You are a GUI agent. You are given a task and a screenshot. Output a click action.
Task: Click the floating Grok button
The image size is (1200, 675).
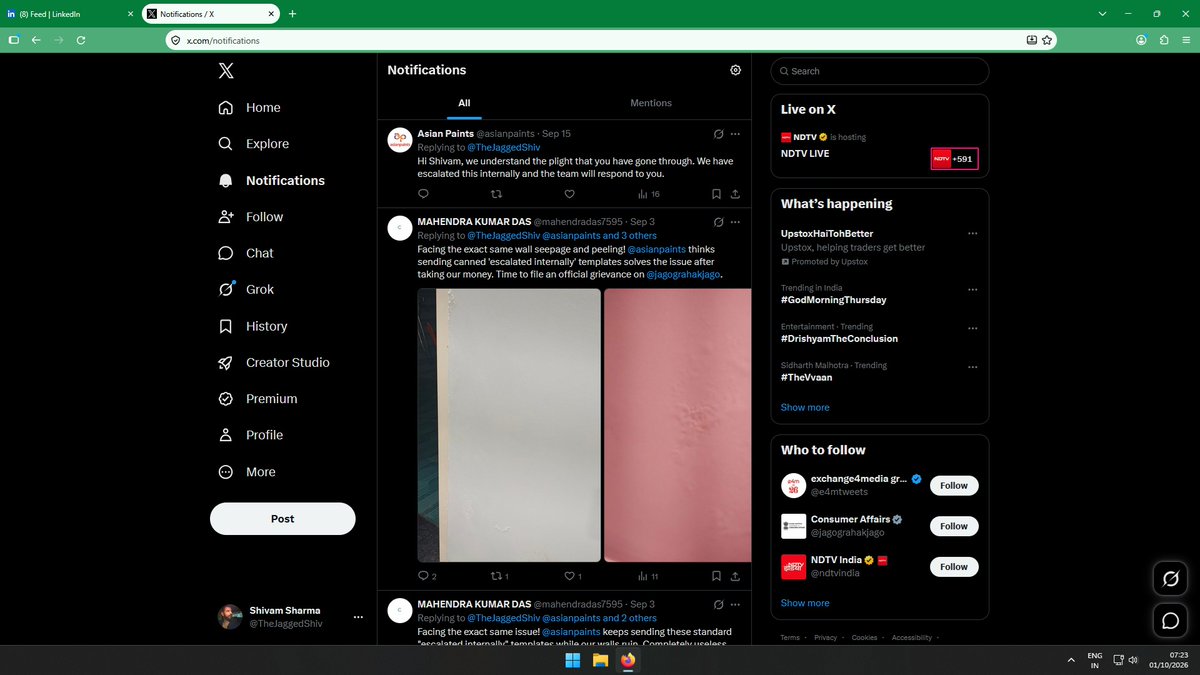pyautogui.click(x=1169, y=579)
